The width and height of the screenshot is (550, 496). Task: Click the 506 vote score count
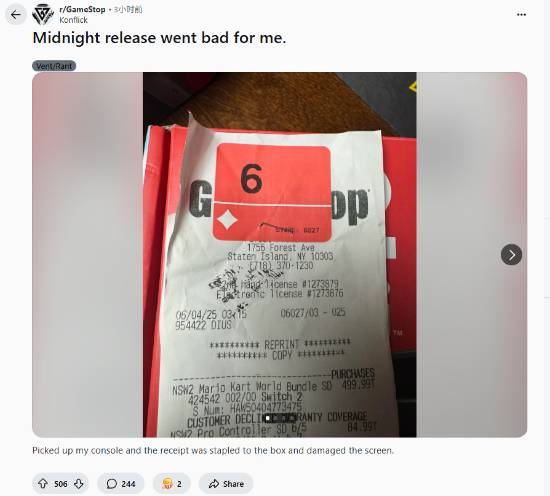[61, 484]
